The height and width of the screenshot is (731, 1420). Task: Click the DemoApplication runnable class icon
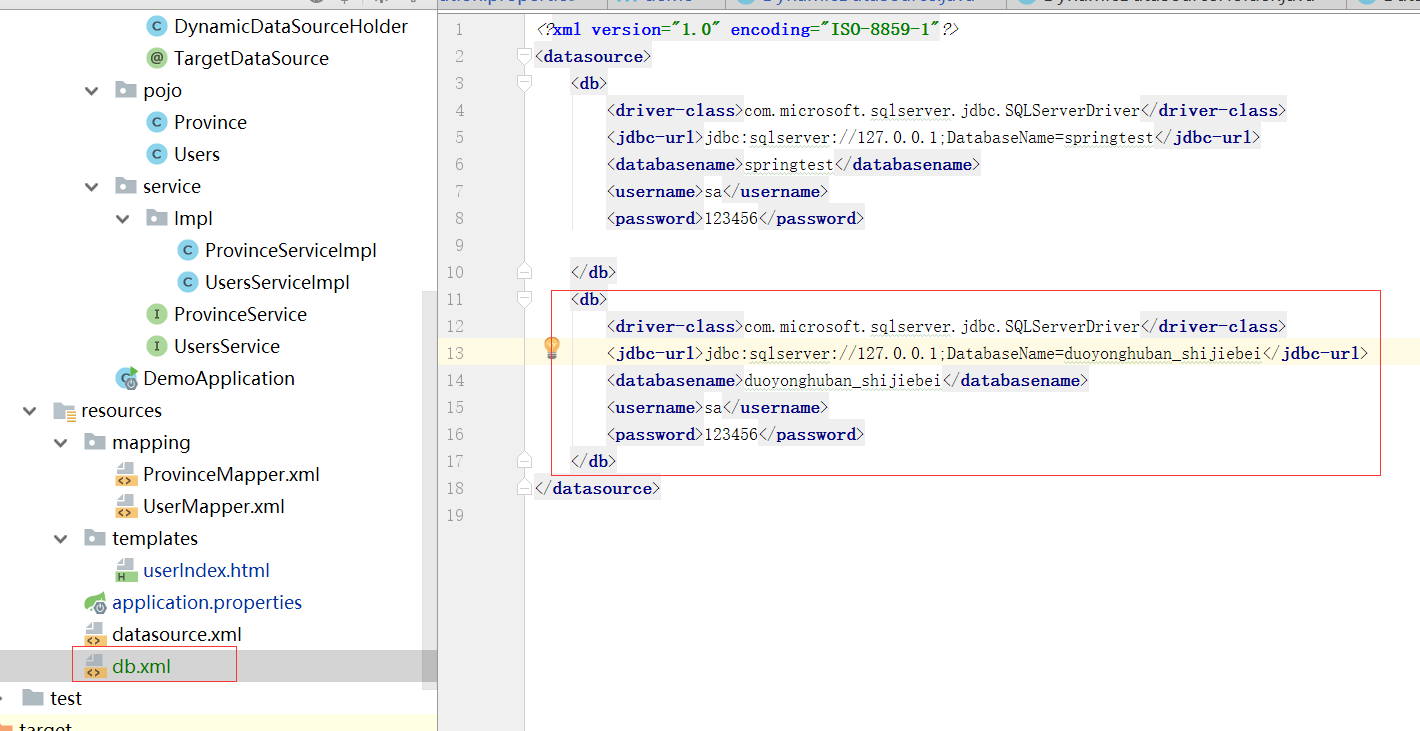[126, 378]
